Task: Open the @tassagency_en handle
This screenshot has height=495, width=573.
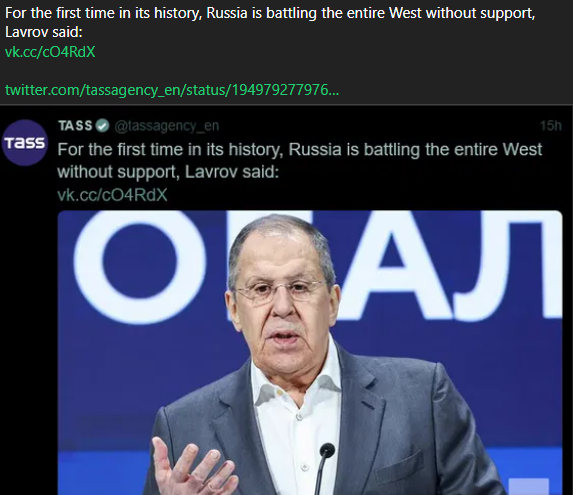Action: [167, 126]
